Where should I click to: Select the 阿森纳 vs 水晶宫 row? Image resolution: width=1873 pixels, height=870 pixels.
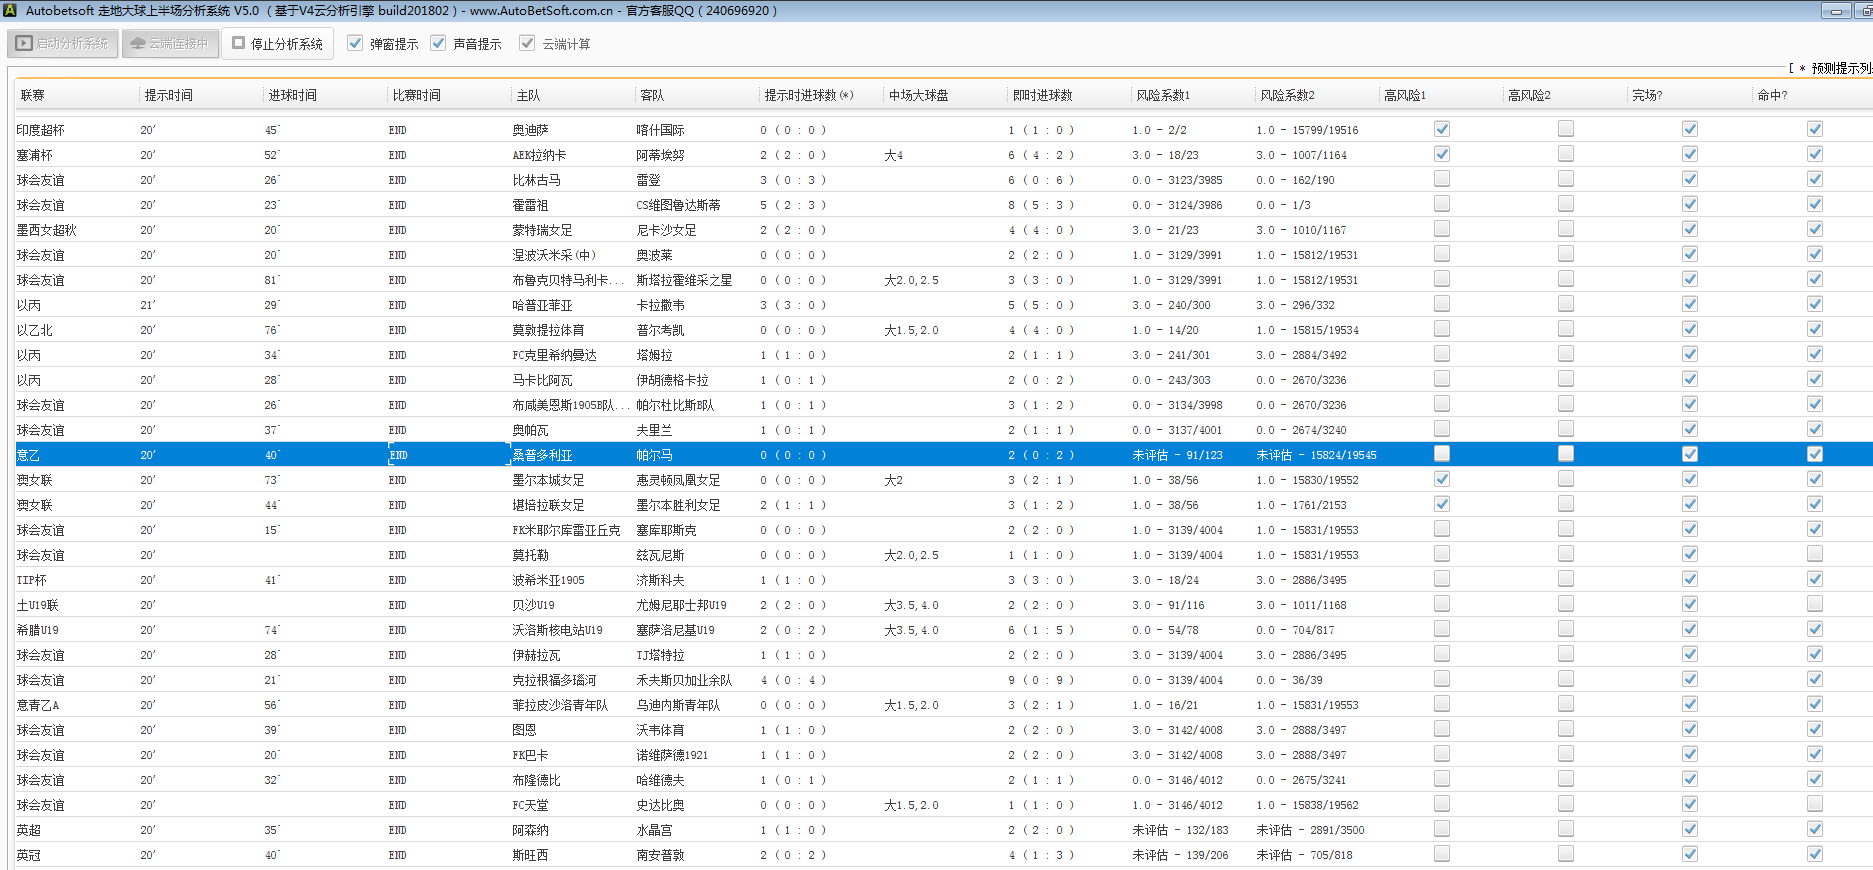[x=530, y=830]
